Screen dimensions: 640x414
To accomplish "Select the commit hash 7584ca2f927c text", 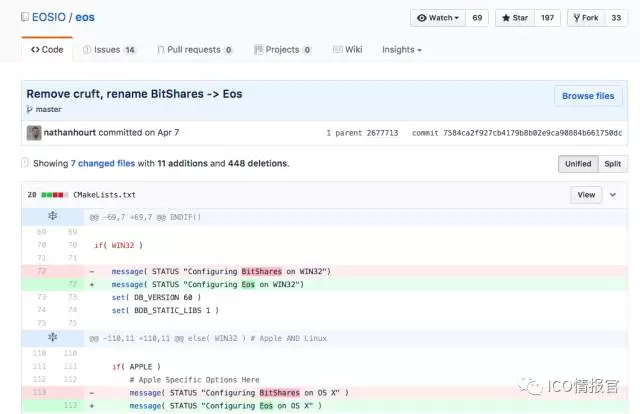I will coord(533,133).
